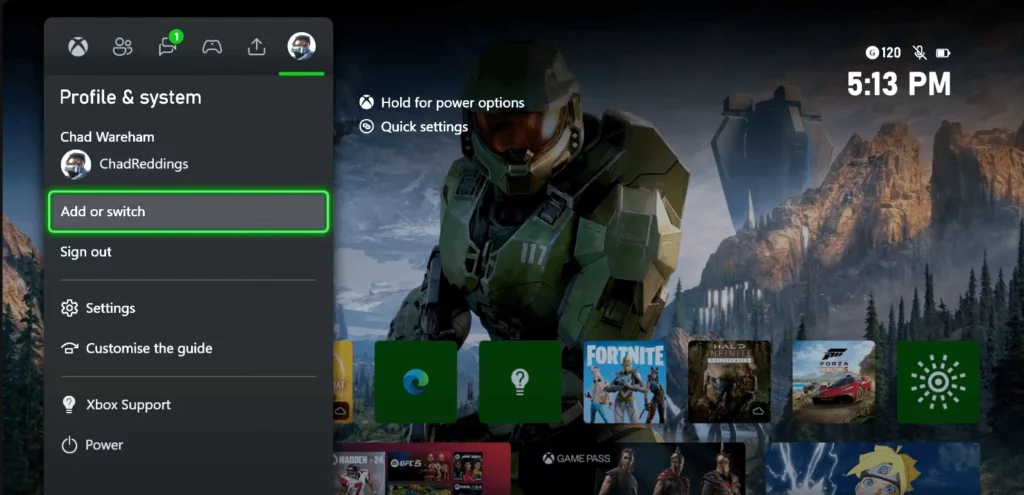Click the Chad Wareham name text
The width and height of the screenshot is (1024, 495).
[107, 137]
